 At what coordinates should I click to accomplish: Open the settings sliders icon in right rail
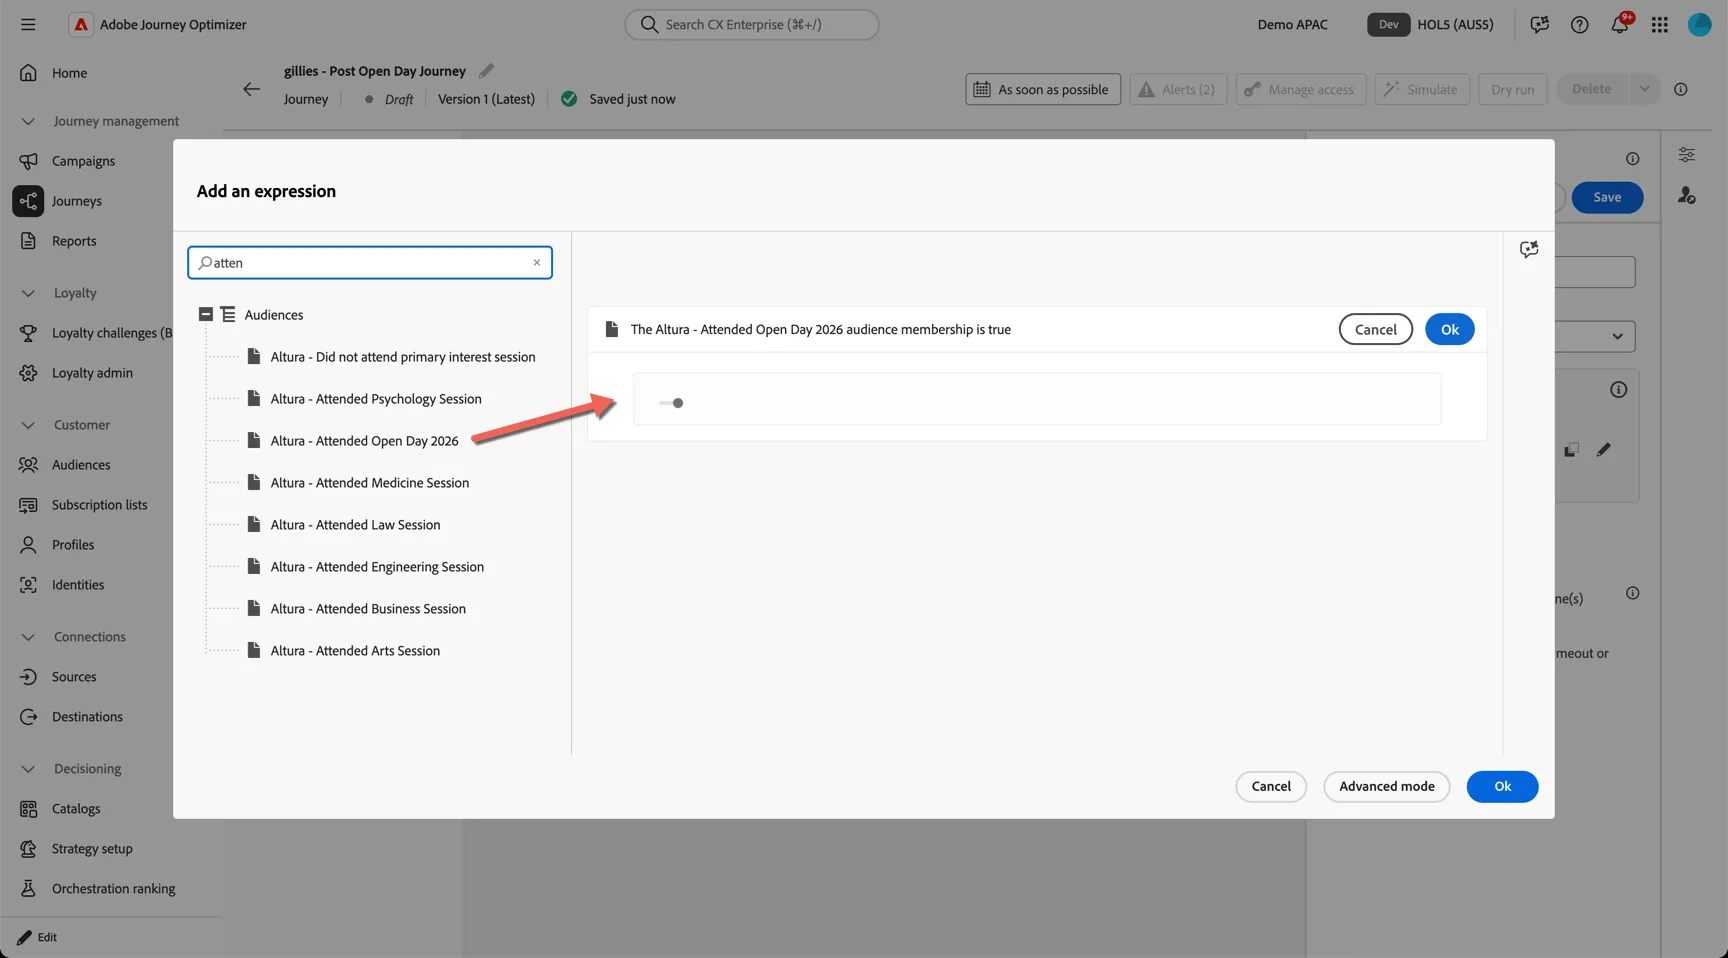point(1686,155)
